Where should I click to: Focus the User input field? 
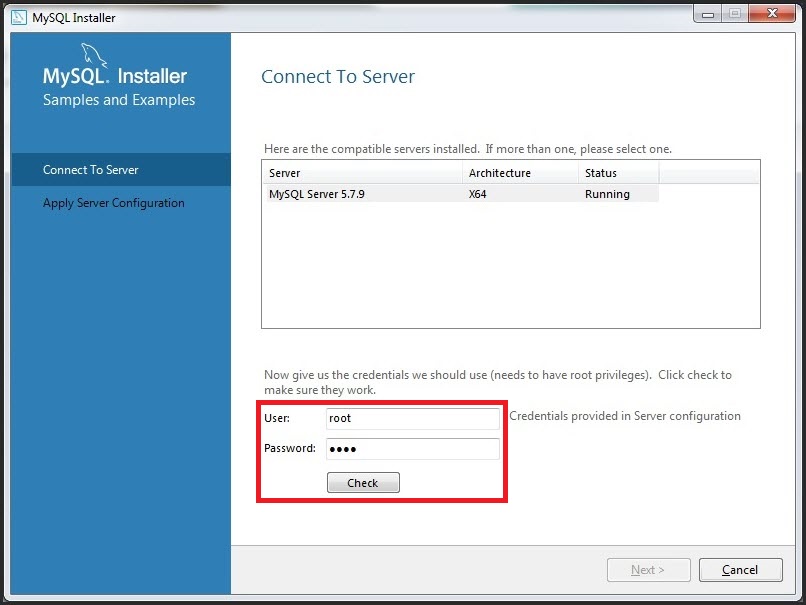pos(413,418)
